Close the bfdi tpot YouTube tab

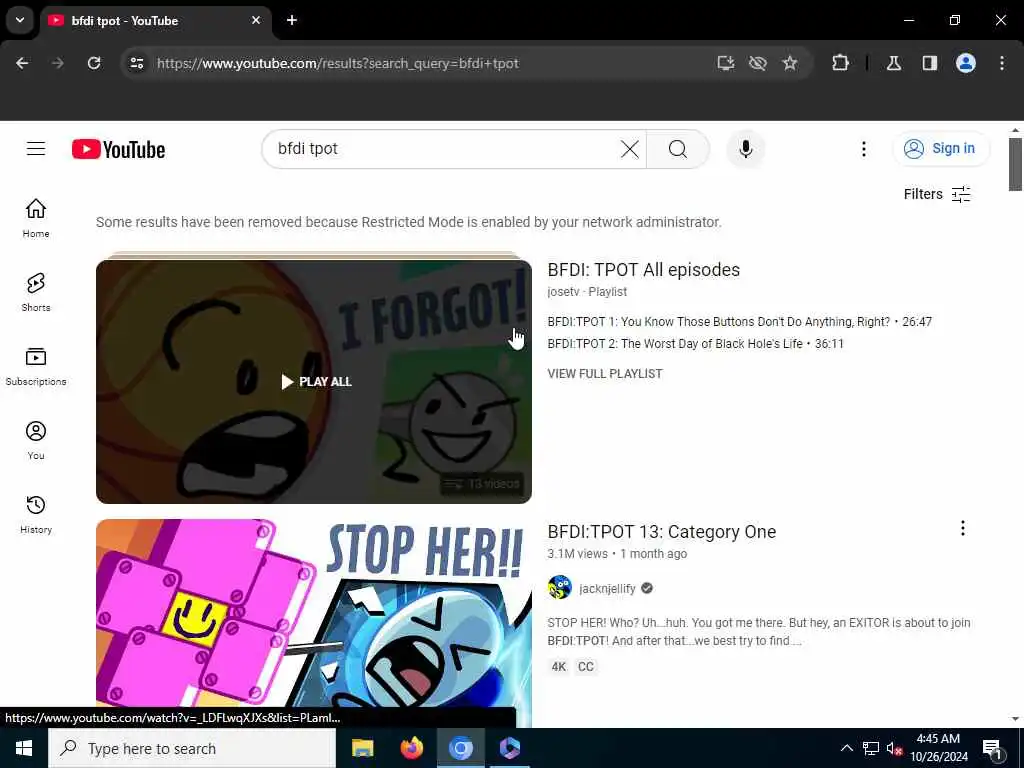pyautogui.click(x=256, y=20)
